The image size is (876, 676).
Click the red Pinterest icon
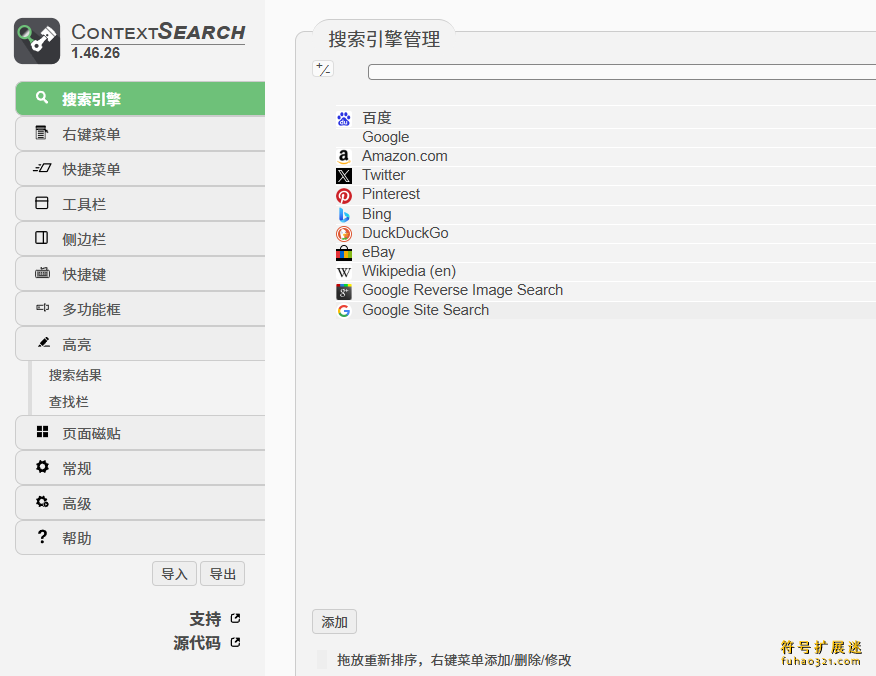344,196
